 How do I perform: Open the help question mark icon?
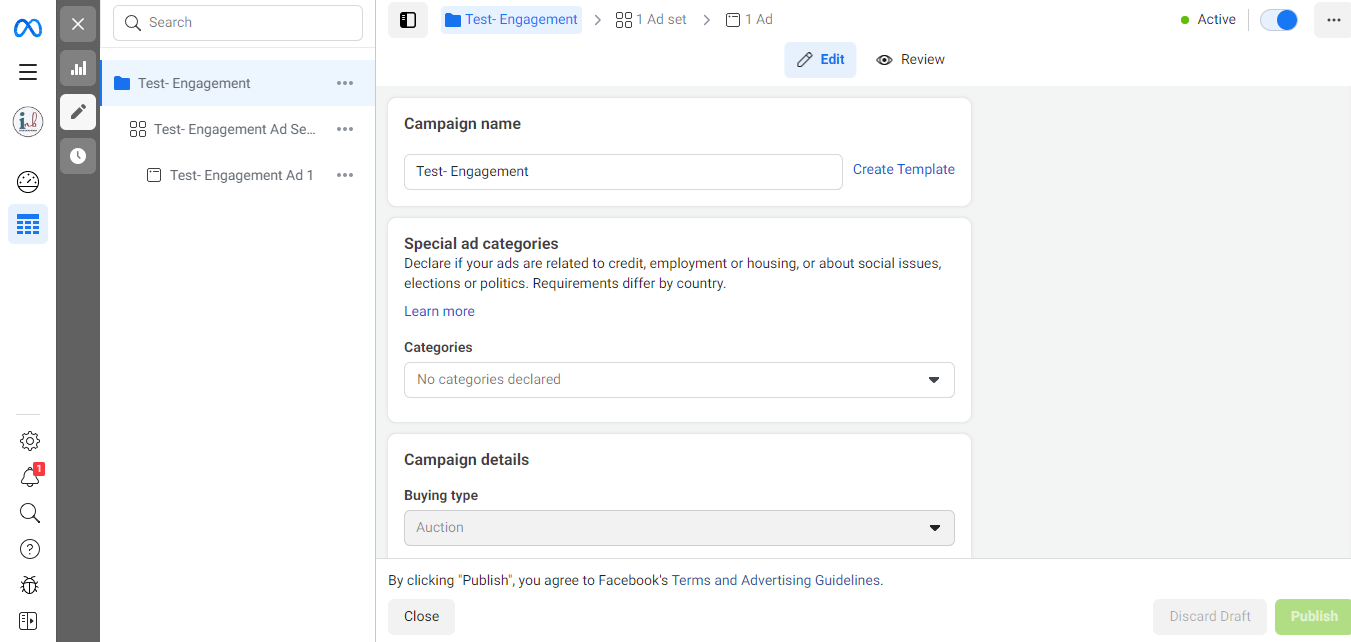(x=30, y=549)
